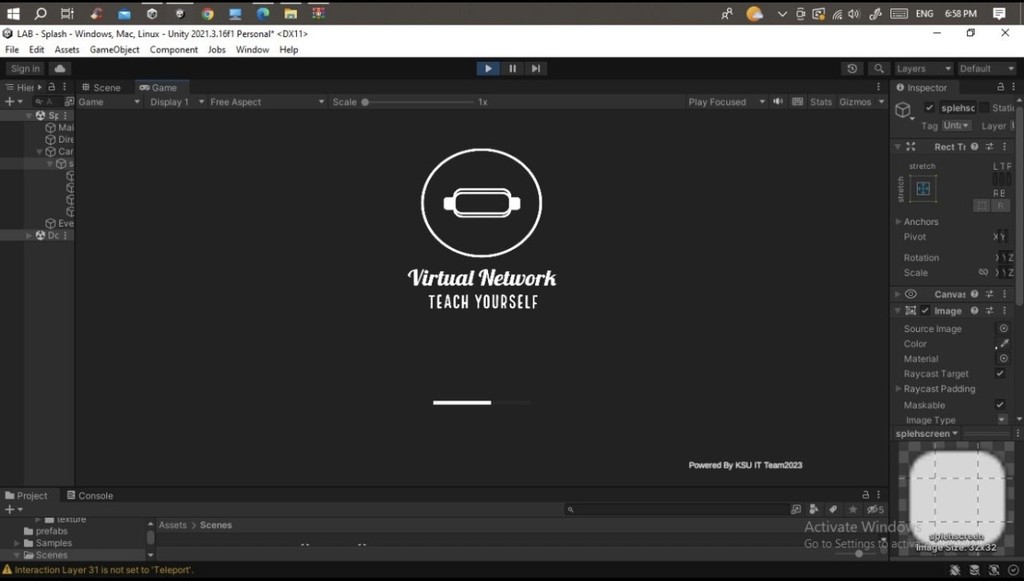Viewport: 1024px width, 581px height.
Task: Click the anchor presets stretch box
Action: tap(923, 188)
